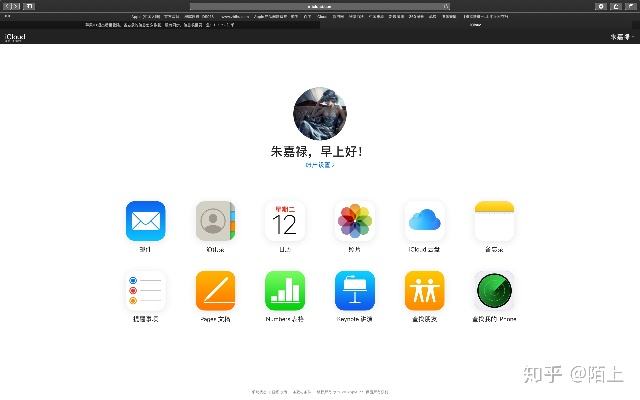Open the Find My iPhone radar icon
The height and width of the screenshot is (400, 640).
pos(494,291)
